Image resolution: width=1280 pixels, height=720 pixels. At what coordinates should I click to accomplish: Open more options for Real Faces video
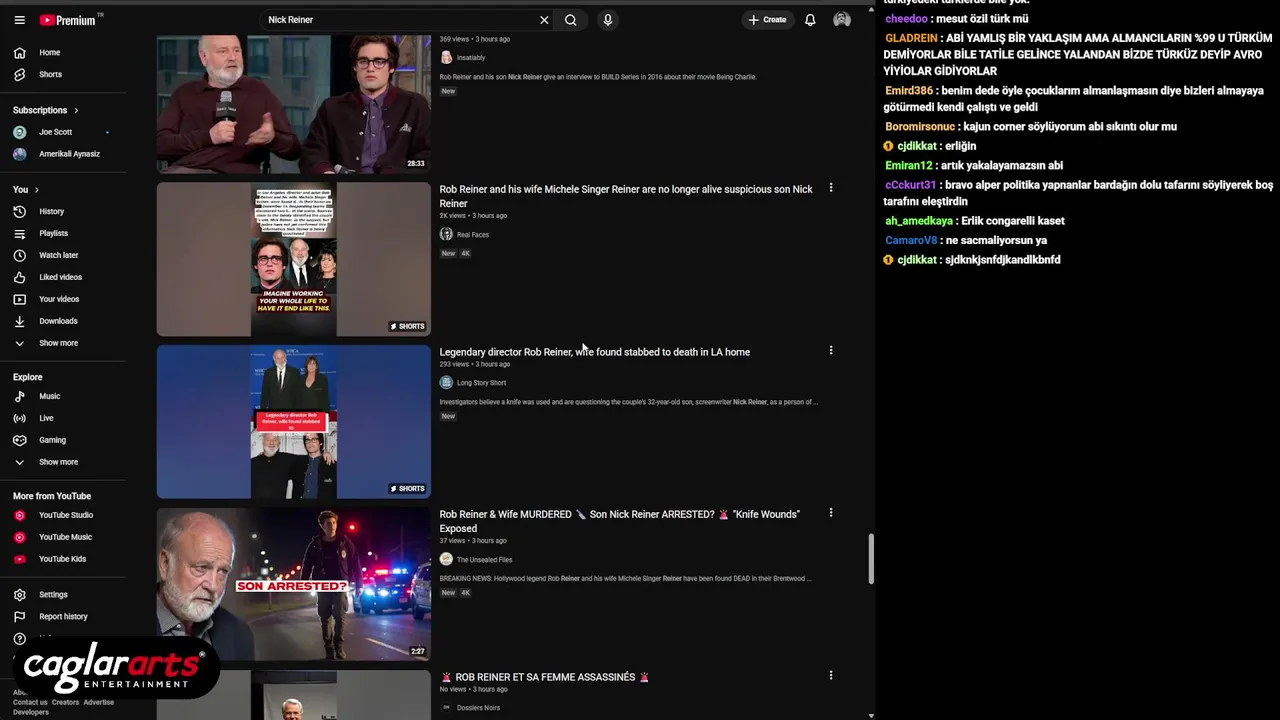point(830,188)
